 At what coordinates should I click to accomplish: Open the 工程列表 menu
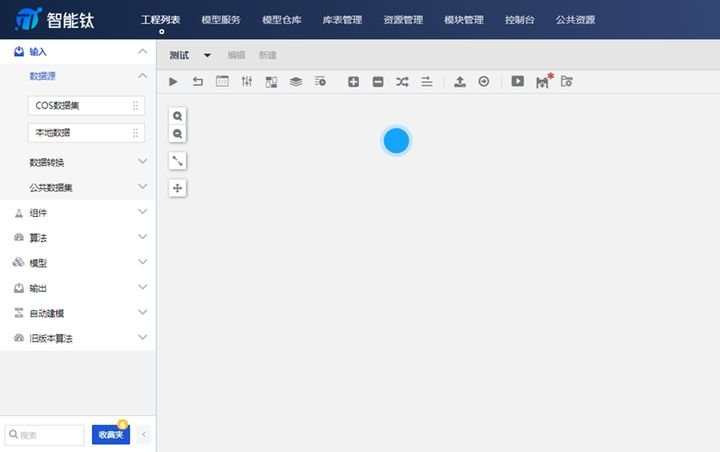pos(161,20)
